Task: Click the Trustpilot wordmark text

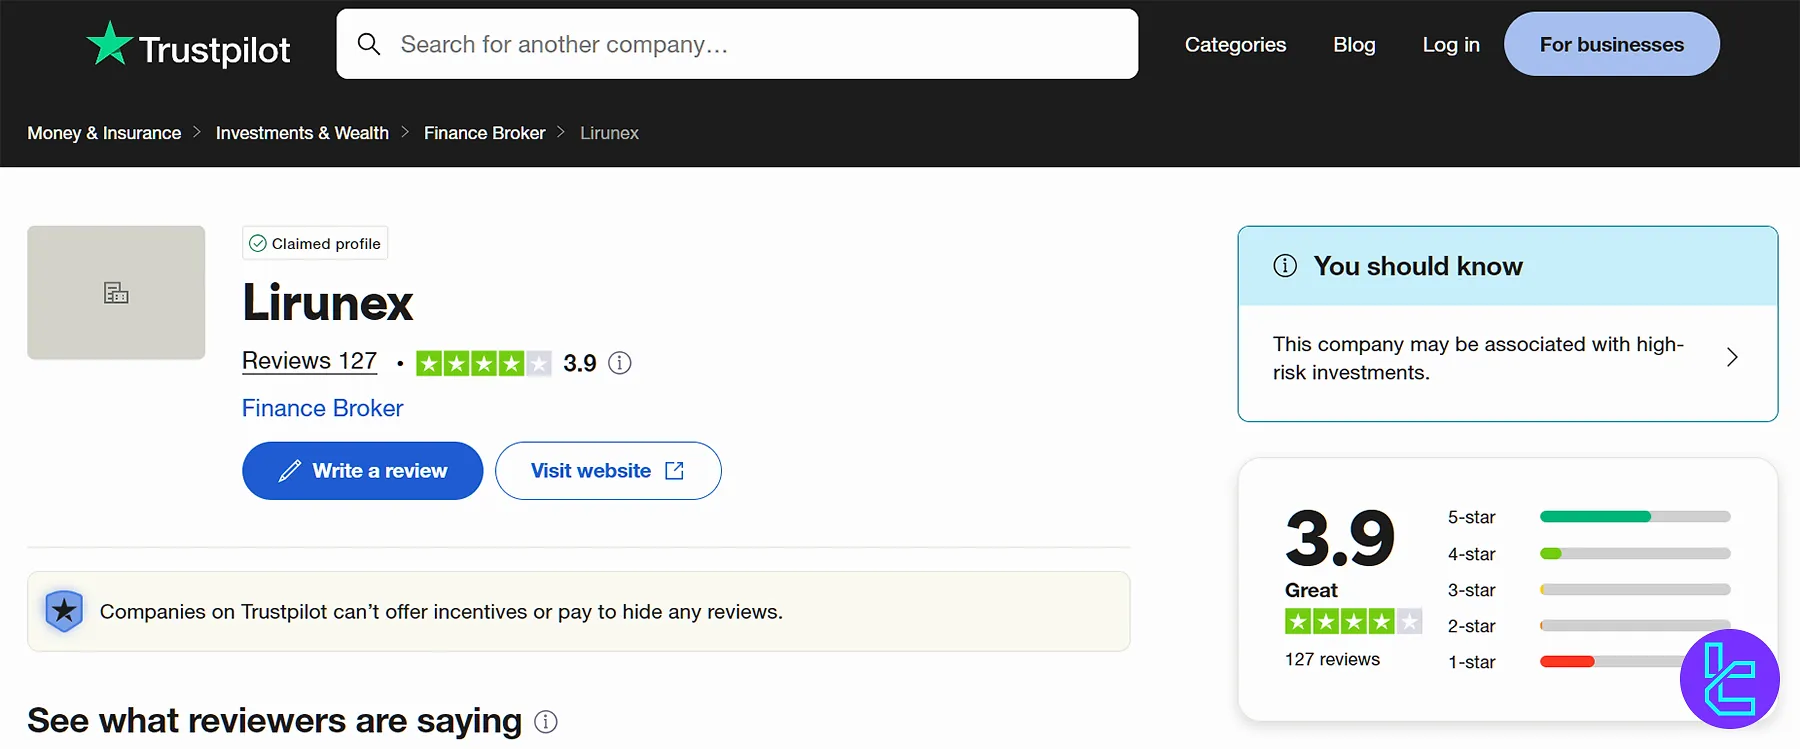Action: click(x=214, y=49)
